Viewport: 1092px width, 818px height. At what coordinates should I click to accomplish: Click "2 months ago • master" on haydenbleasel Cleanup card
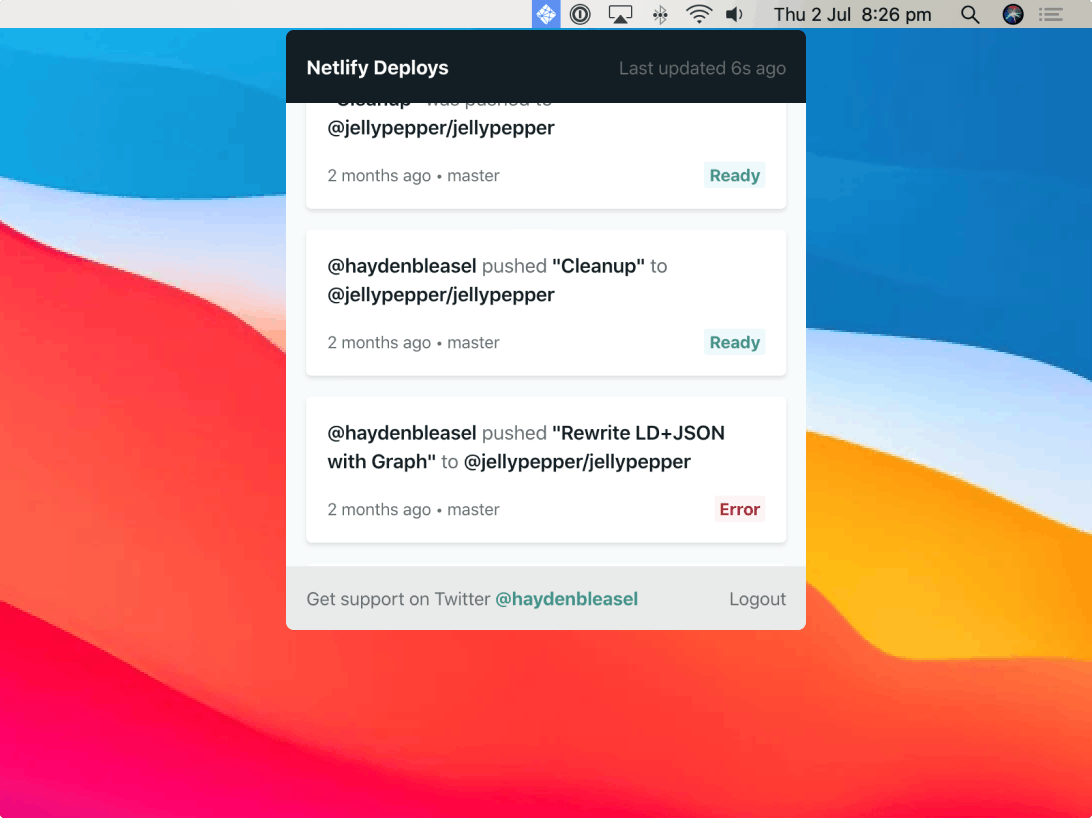[414, 343]
